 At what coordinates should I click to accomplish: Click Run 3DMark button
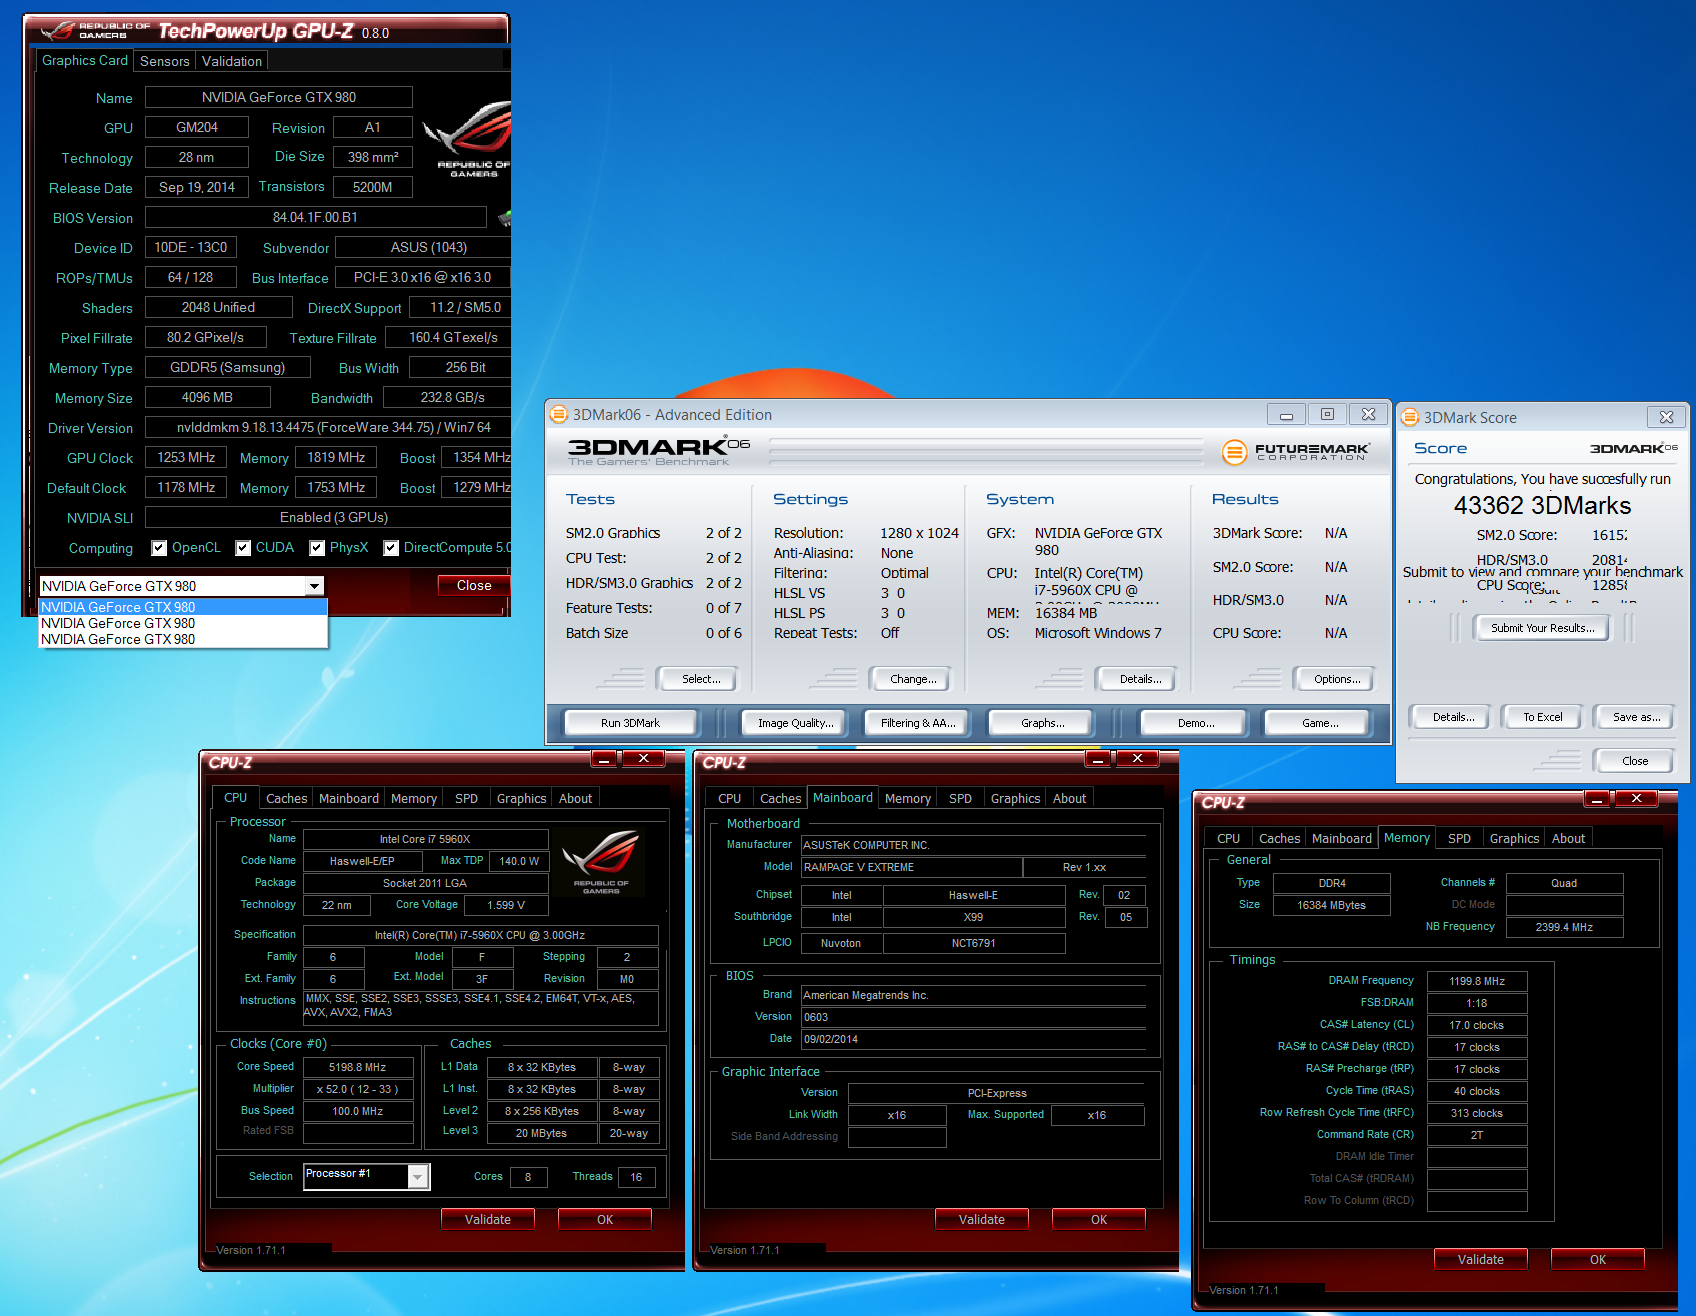point(630,722)
